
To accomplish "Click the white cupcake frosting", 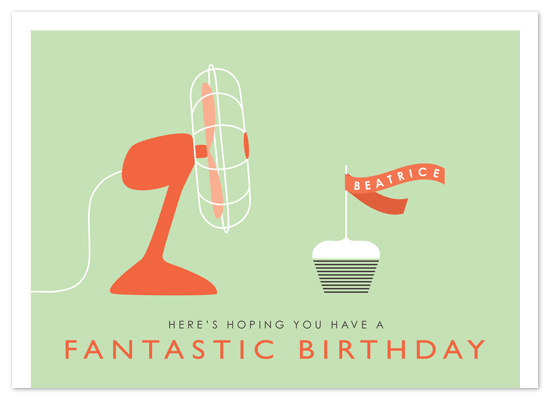I will coord(346,249).
